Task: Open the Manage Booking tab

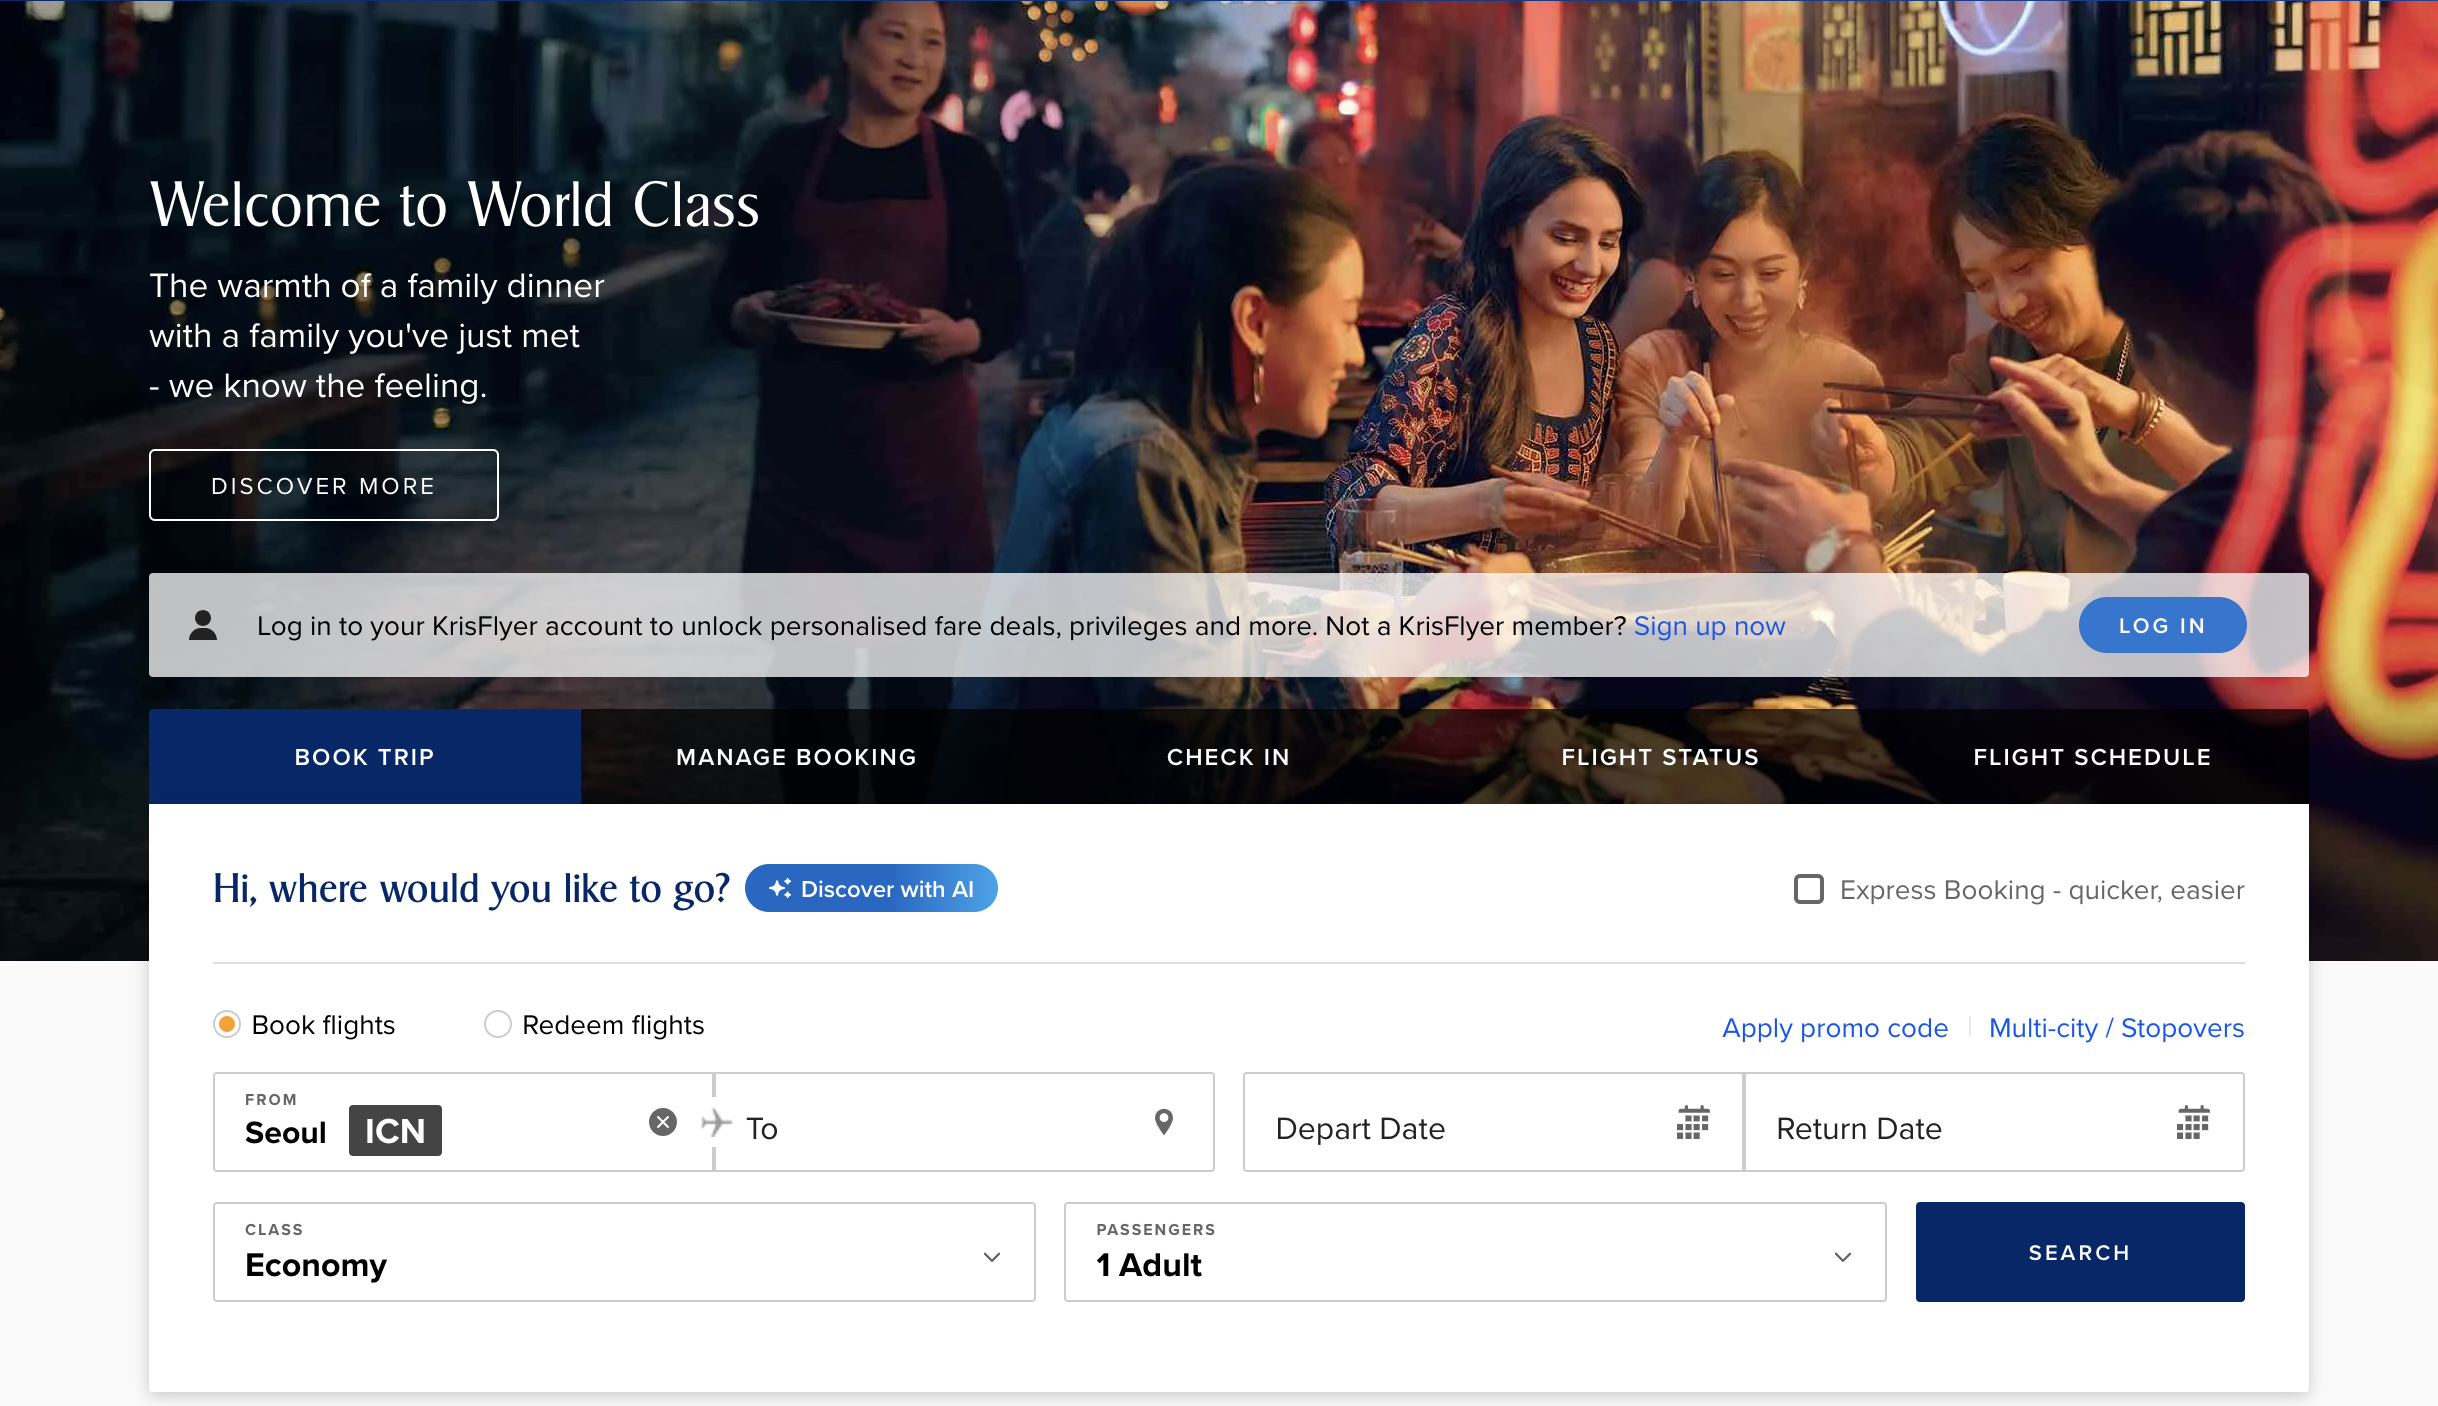Action: pos(796,757)
